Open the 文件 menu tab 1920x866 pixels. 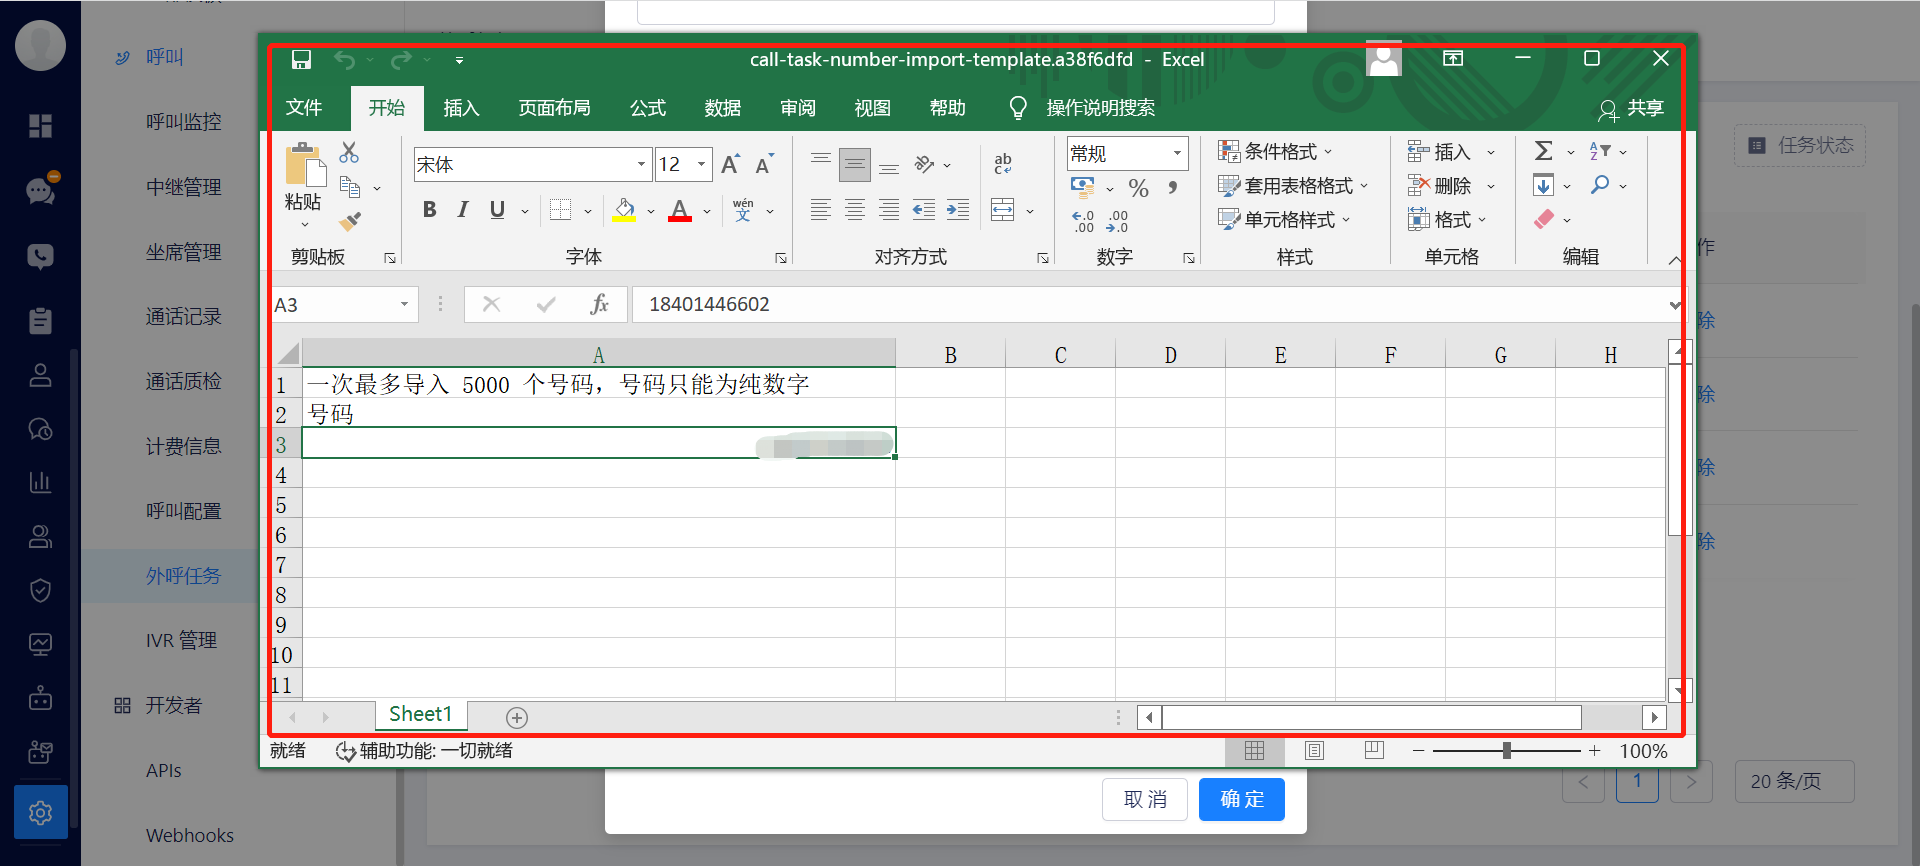(x=304, y=108)
